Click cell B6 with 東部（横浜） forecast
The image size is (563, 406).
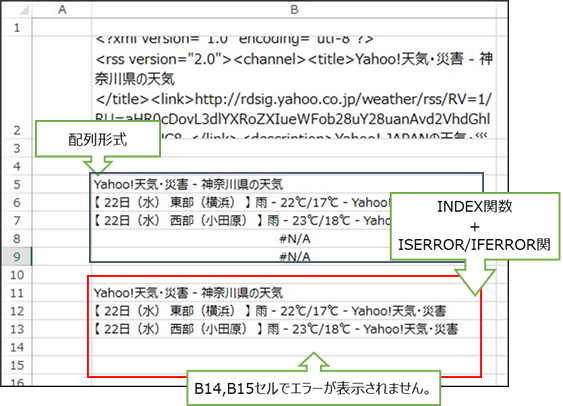pos(241,203)
